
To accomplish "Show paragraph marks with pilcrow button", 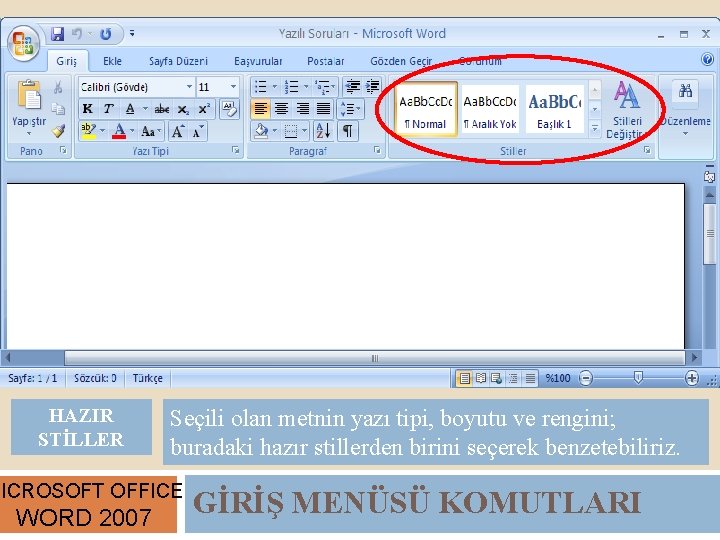I will coord(348,131).
